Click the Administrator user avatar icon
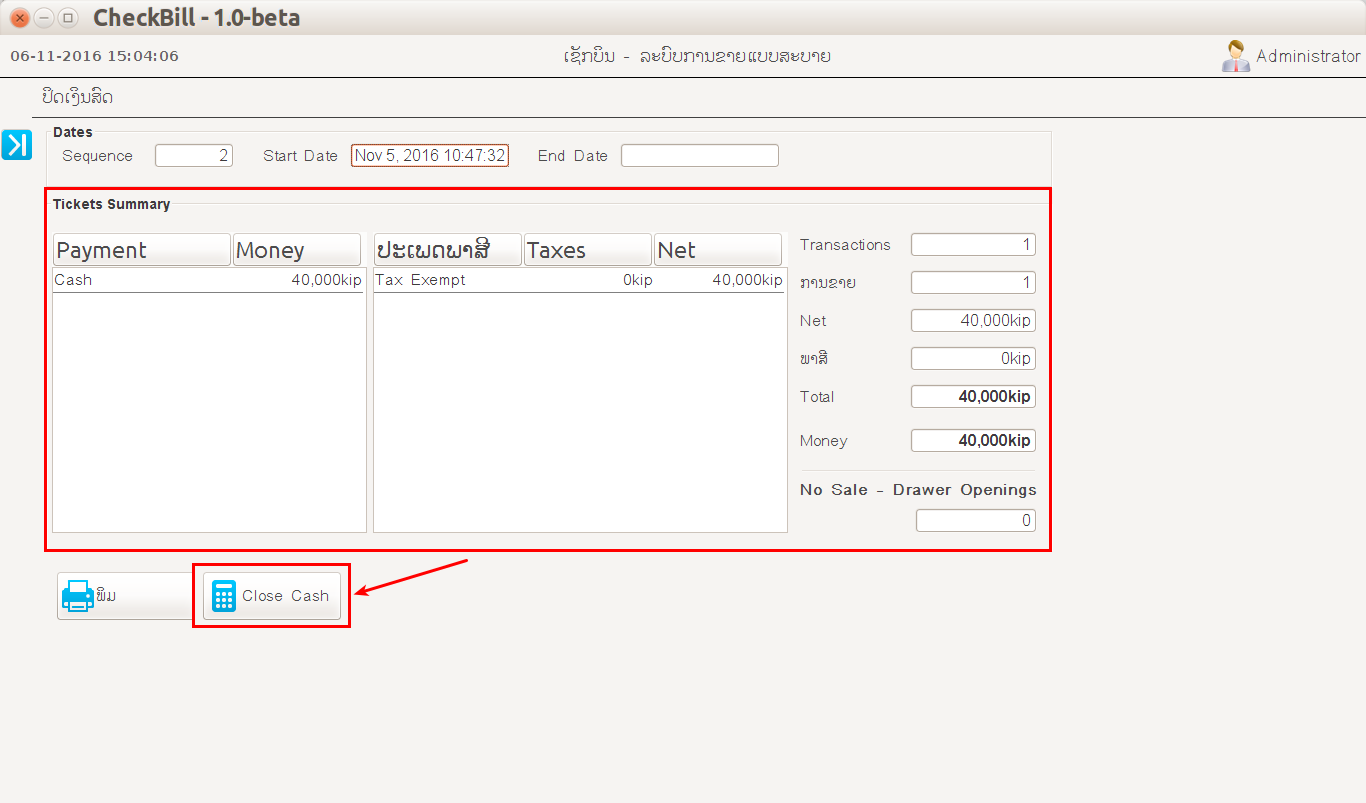The width and height of the screenshot is (1366, 803). click(x=1235, y=56)
